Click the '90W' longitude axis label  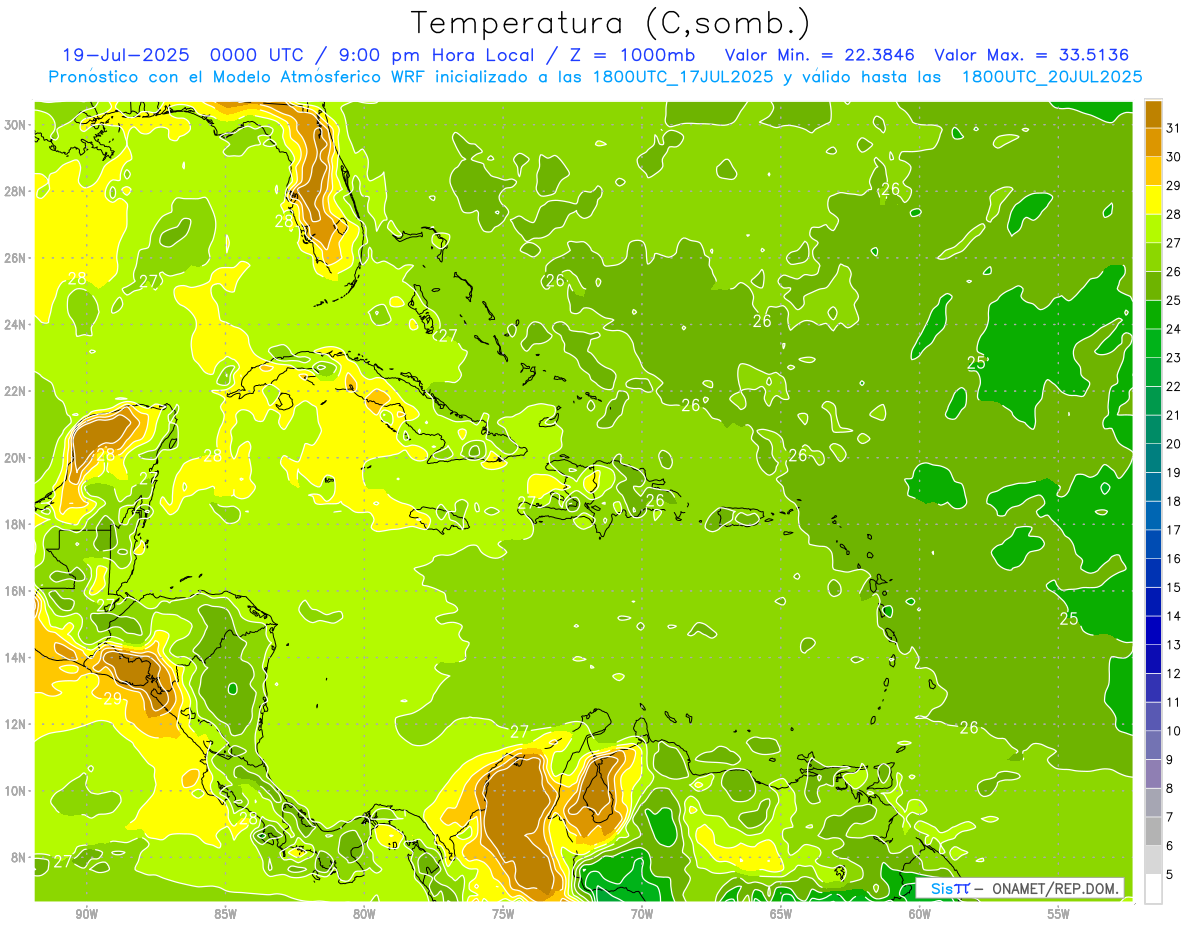tap(86, 914)
